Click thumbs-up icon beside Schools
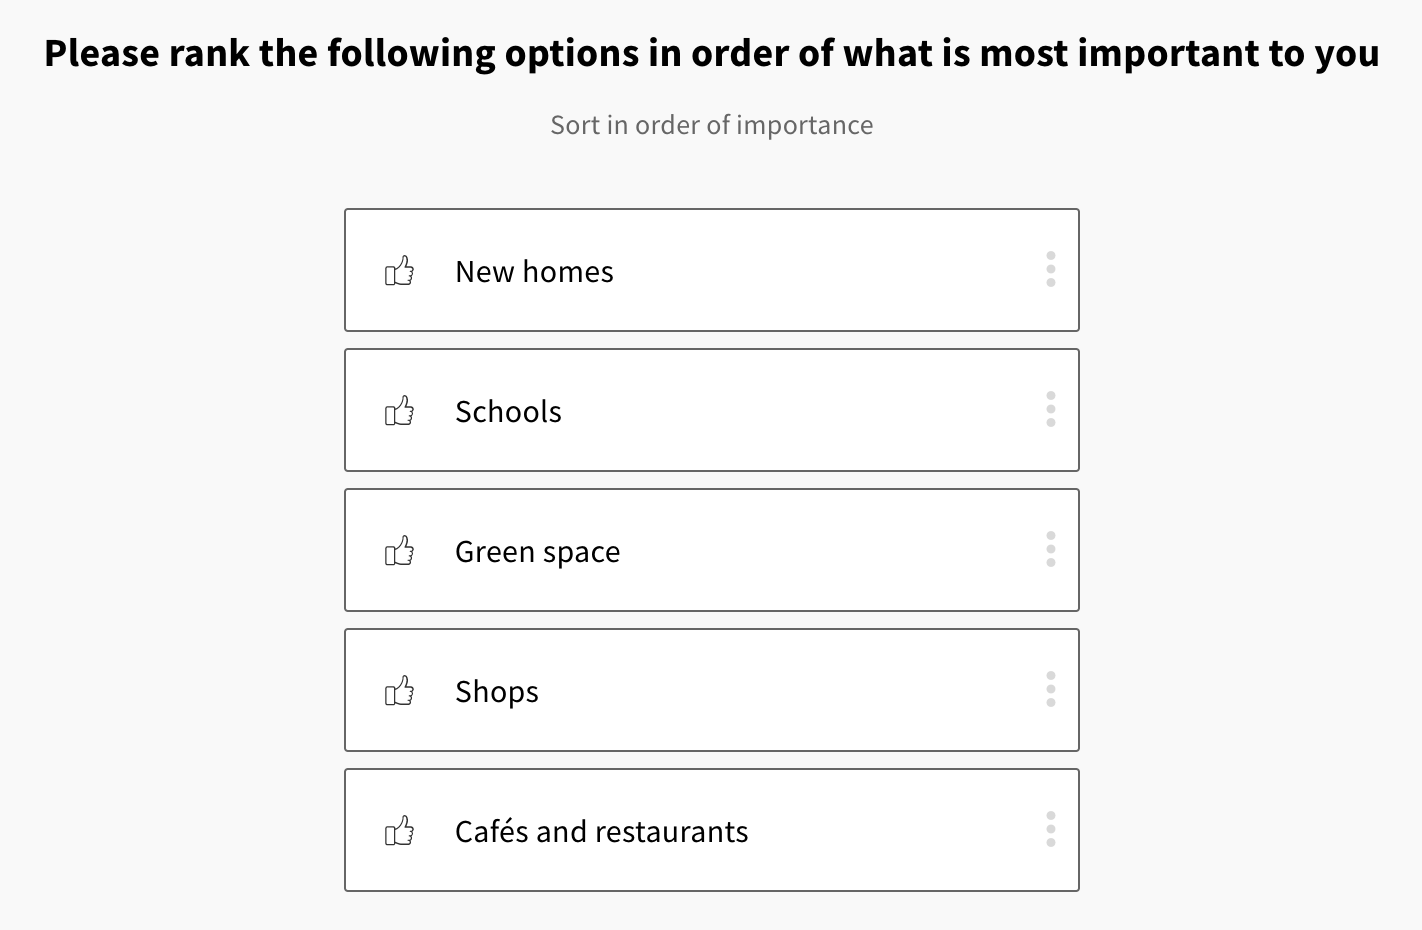The image size is (1422, 930). tap(400, 411)
